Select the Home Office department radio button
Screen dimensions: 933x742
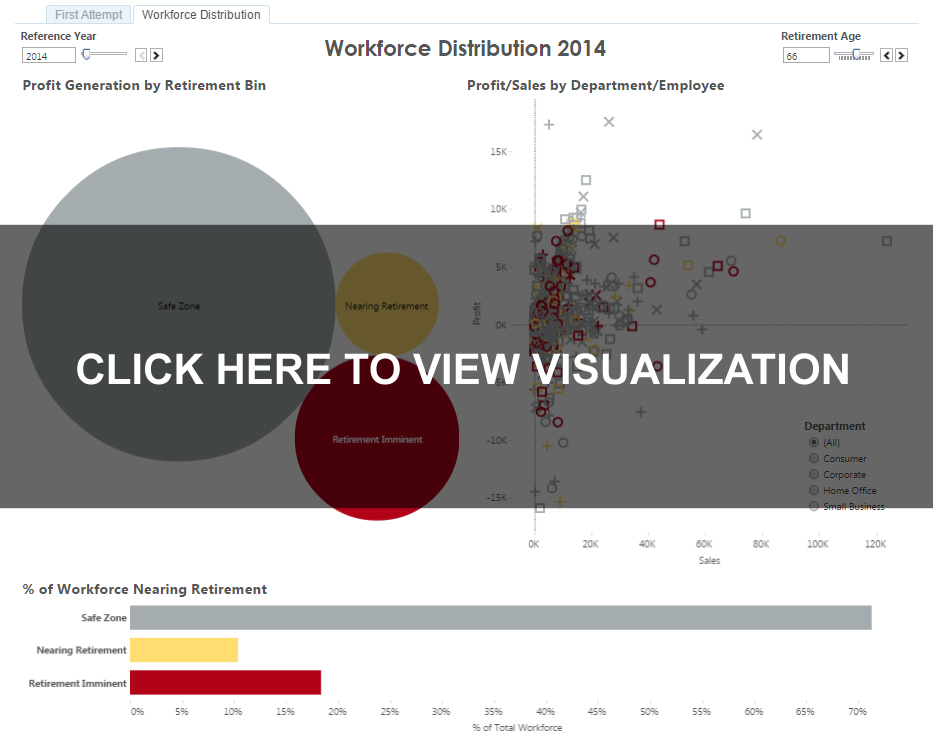814,490
